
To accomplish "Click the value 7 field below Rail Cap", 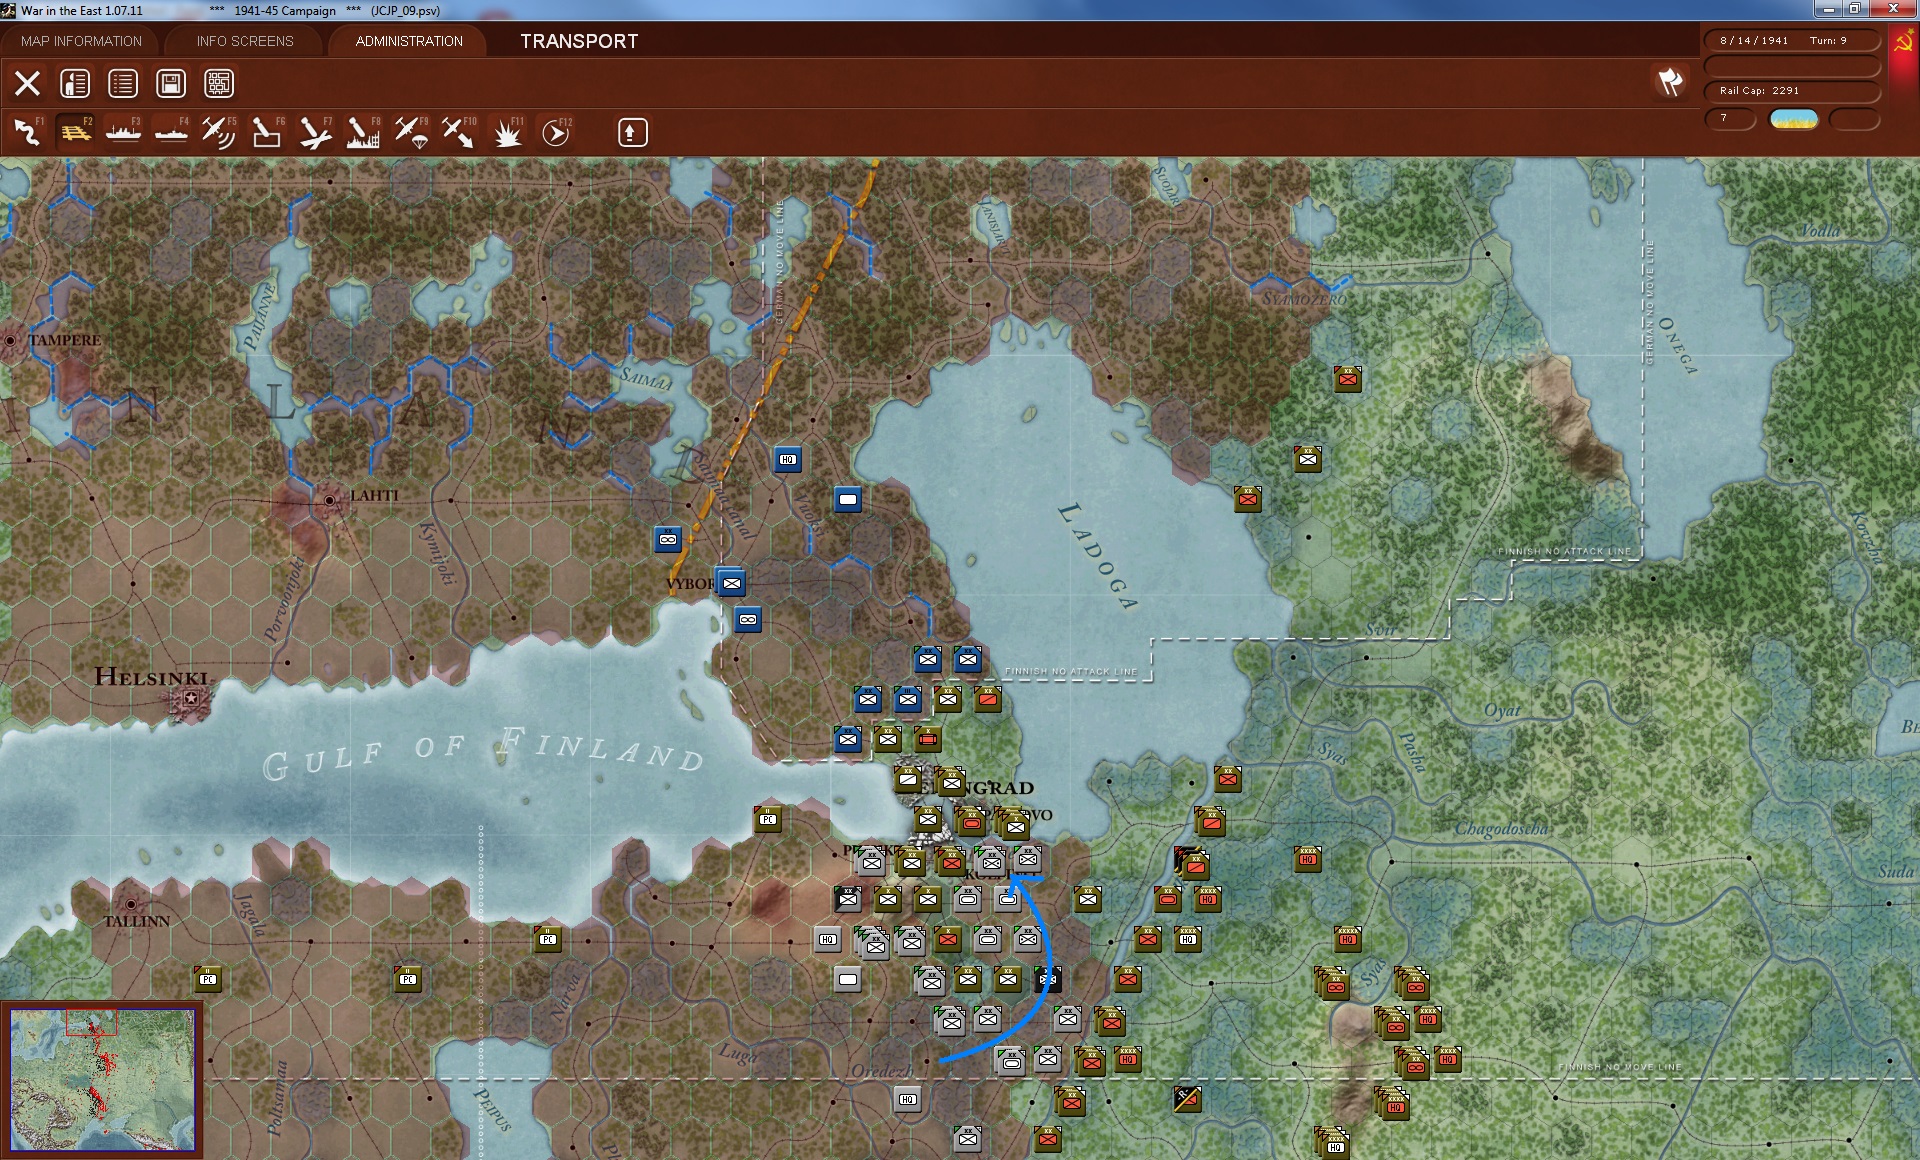I will [1730, 119].
